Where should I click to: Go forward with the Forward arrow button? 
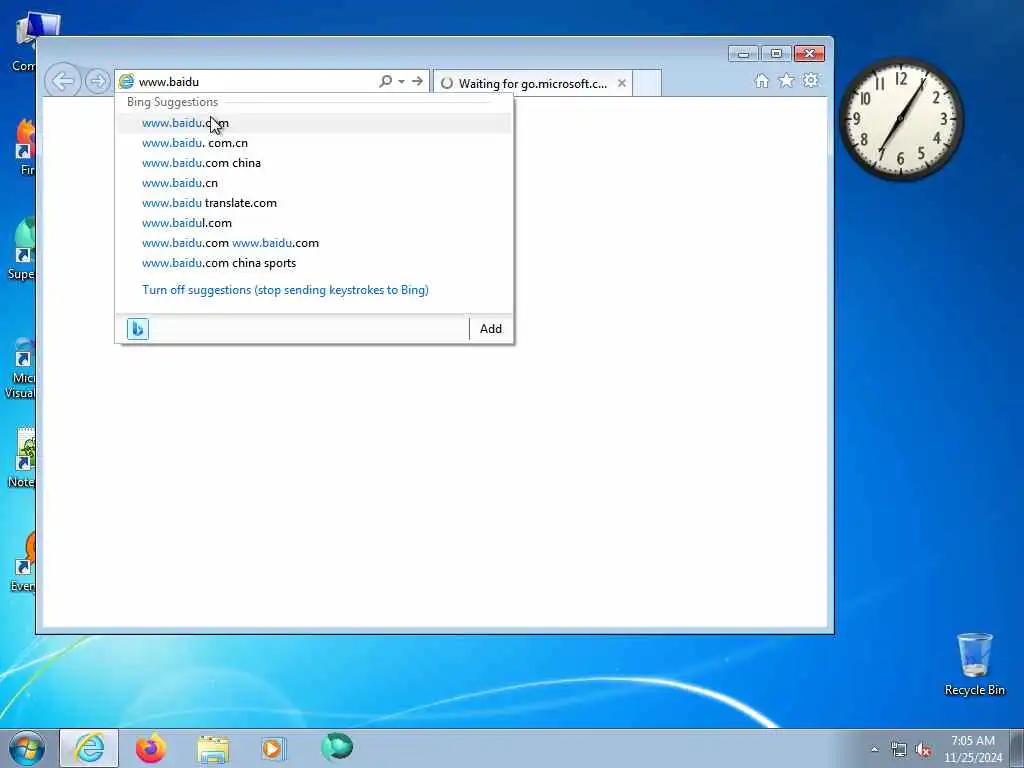coord(97,82)
